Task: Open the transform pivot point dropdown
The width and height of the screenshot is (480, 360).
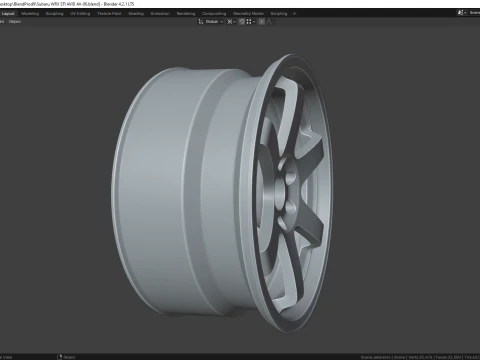Action: [x=231, y=22]
